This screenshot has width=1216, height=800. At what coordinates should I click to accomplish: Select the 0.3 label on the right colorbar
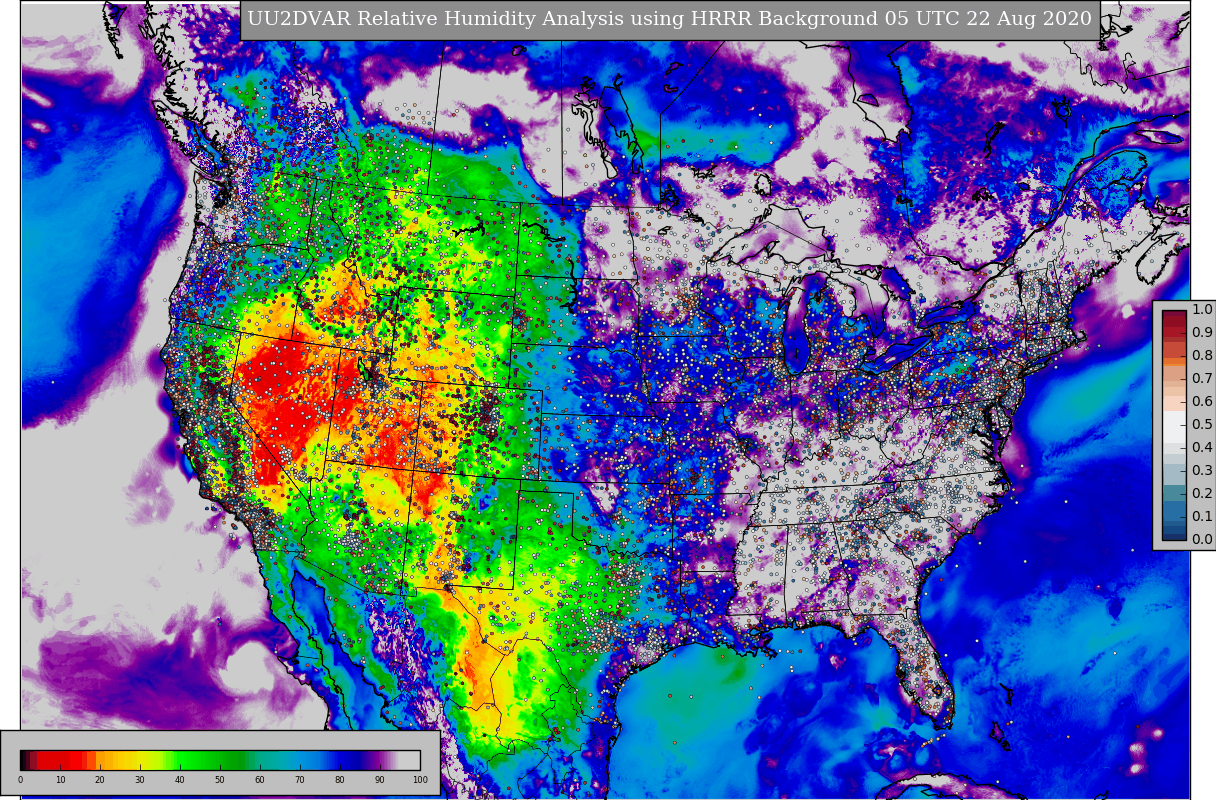coord(1202,471)
